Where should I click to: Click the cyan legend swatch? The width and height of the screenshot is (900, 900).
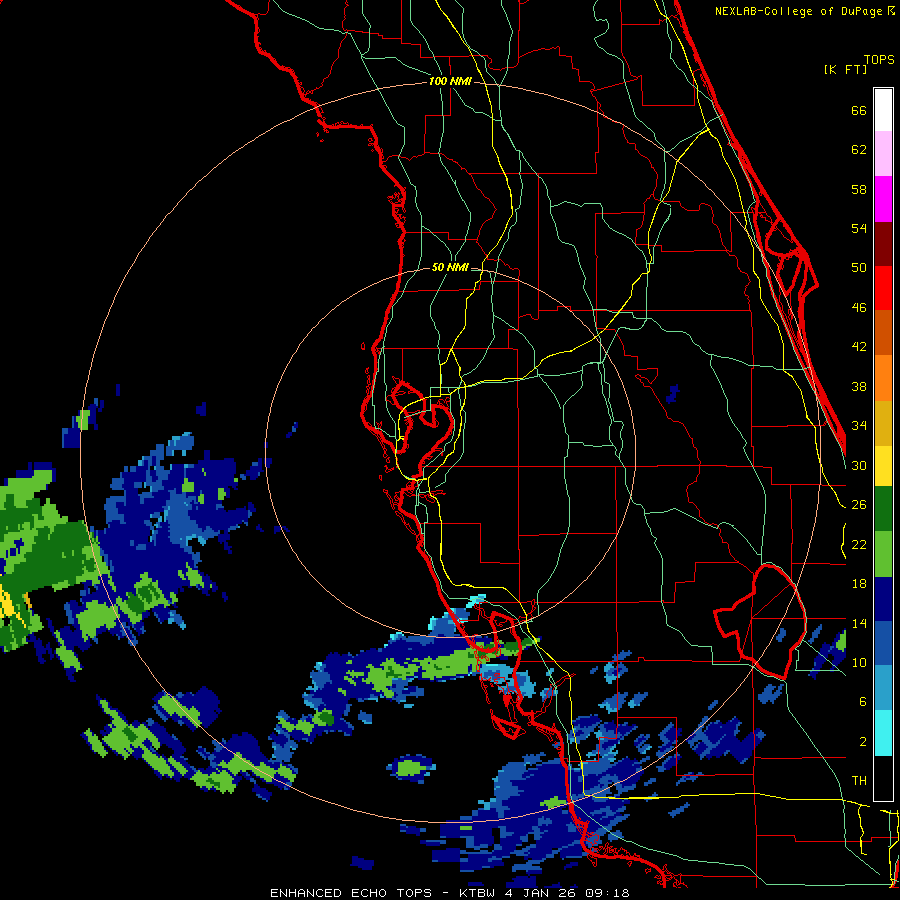coord(883,733)
